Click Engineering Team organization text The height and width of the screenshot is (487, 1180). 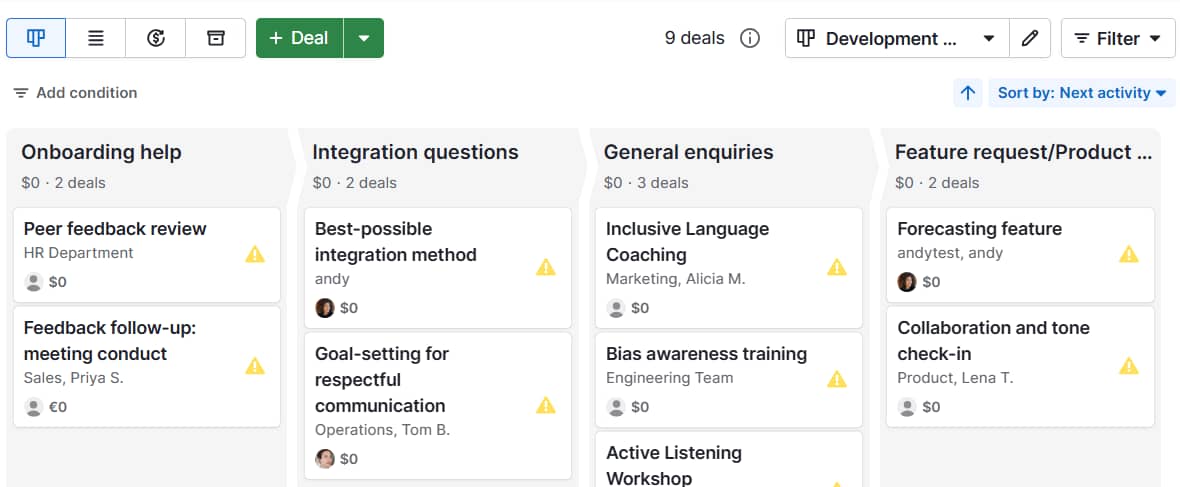(669, 378)
